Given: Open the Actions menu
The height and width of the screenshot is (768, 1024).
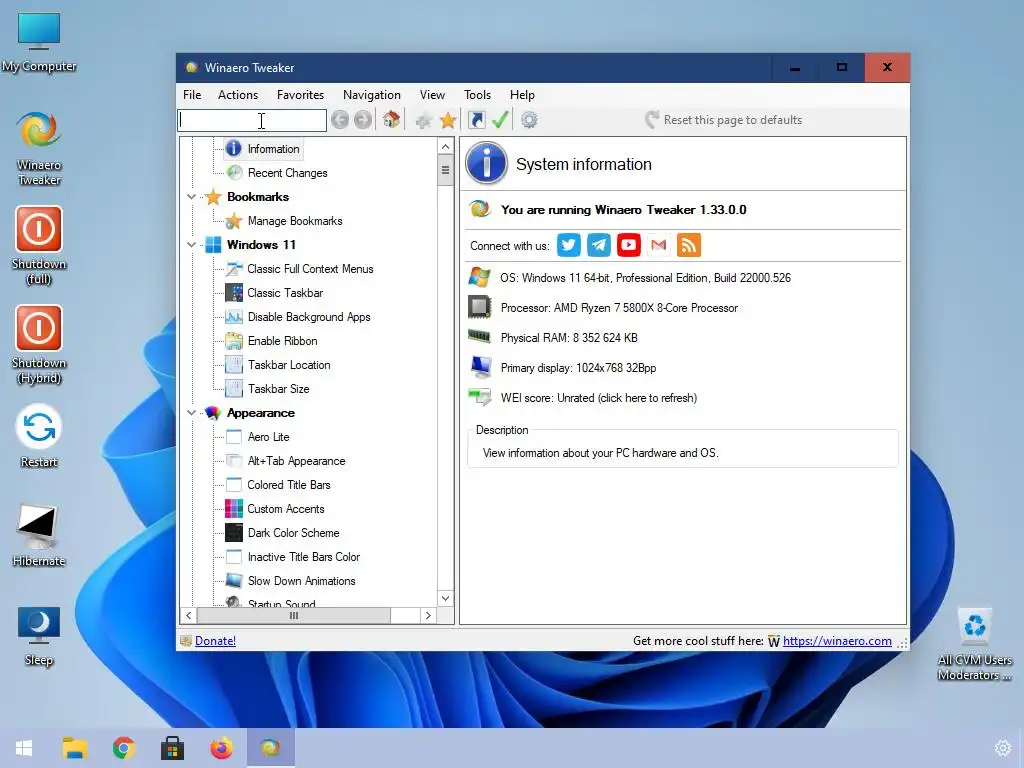Looking at the screenshot, I should point(238,95).
